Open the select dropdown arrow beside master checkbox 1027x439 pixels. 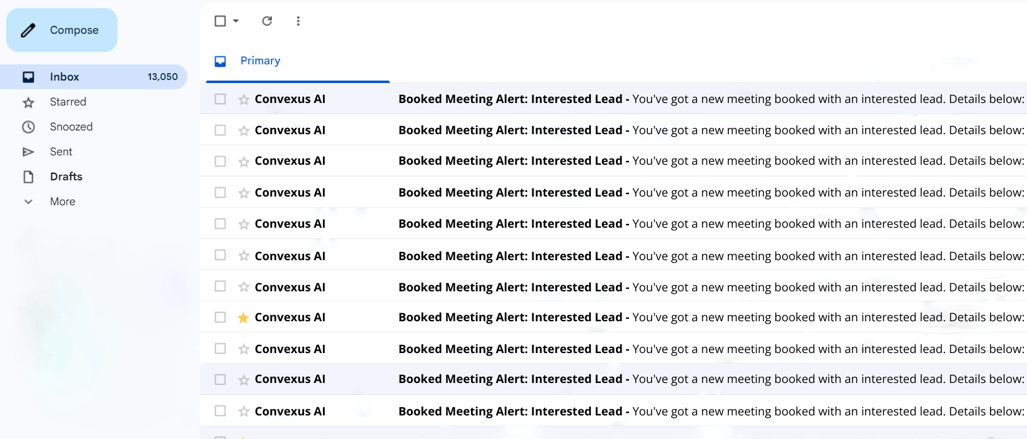coord(236,21)
